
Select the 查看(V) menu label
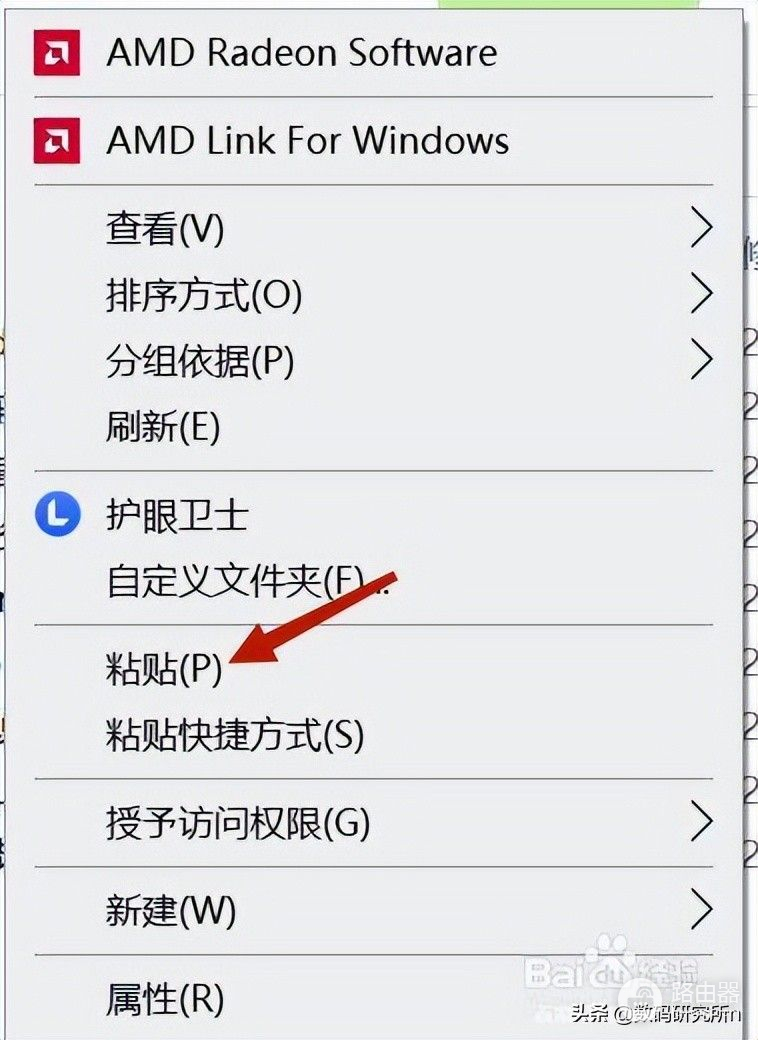(164, 228)
